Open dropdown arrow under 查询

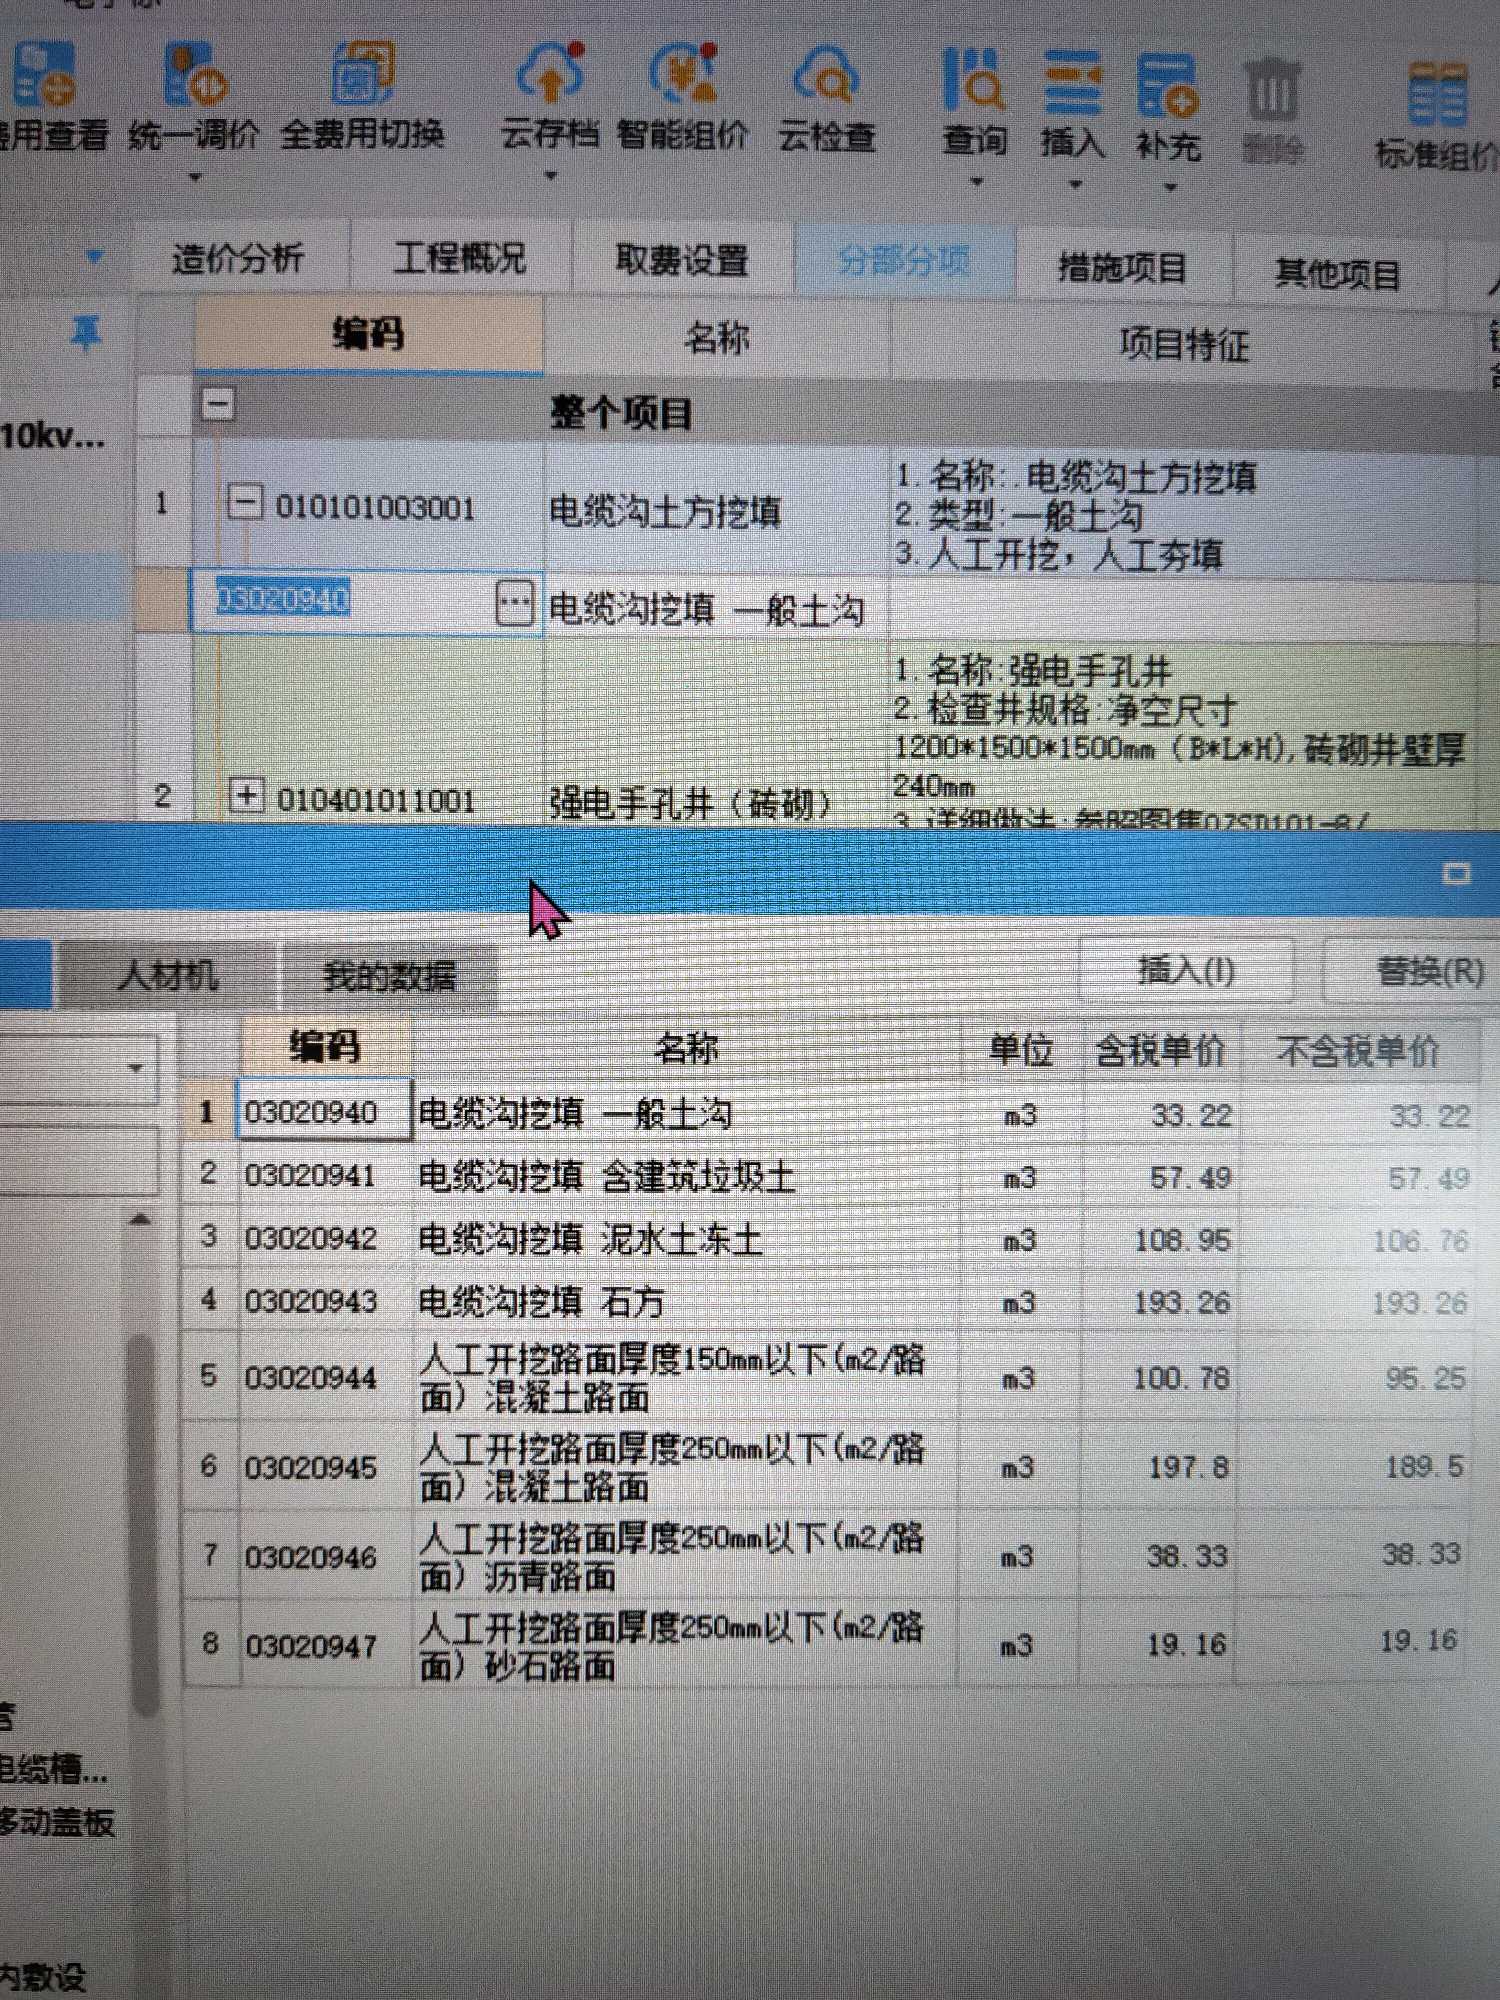tap(977, 183)
